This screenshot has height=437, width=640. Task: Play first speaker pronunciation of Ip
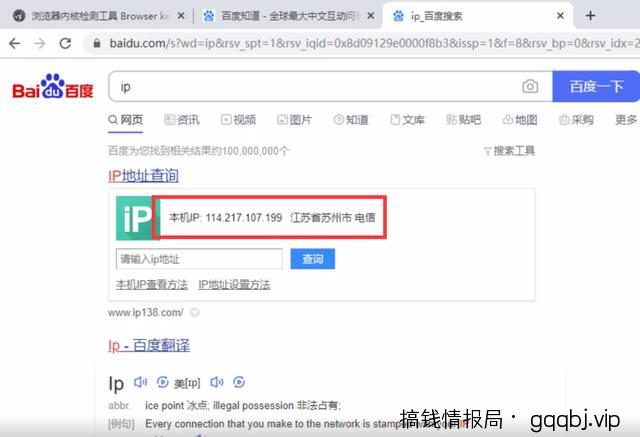(140, 382)
